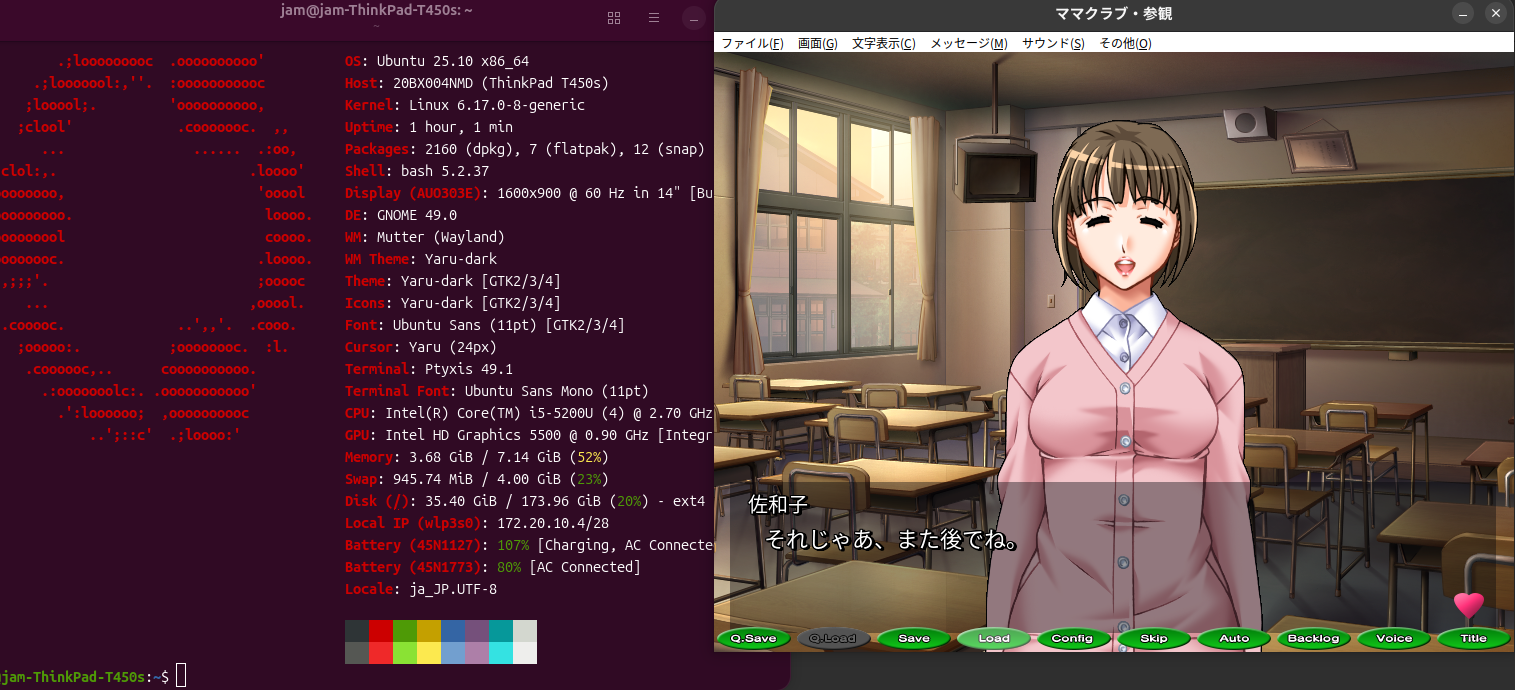
Task: Open the メッセージ(M) menu
Action: pyautogui.click(x=968, y=43)
